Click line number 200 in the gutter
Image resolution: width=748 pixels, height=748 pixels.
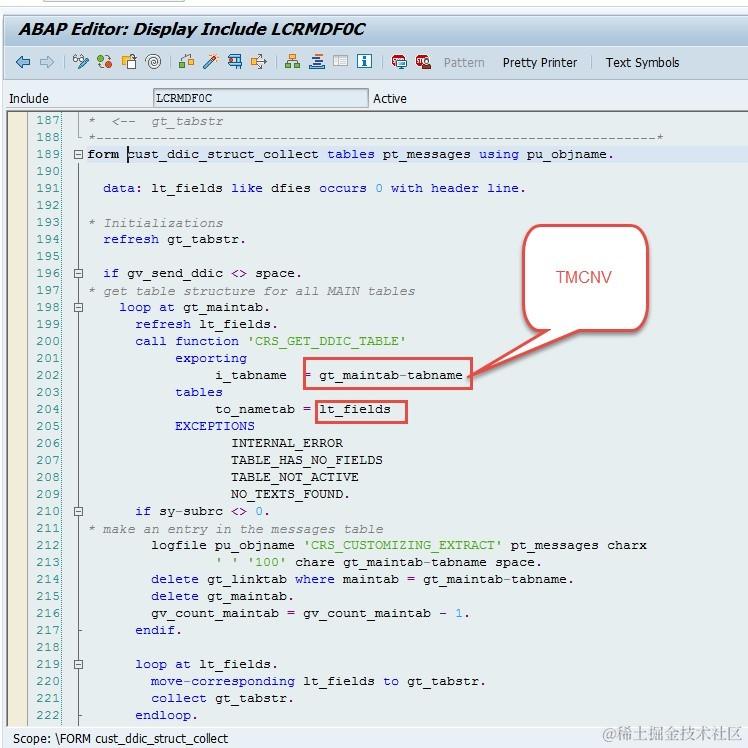(48, 341)
